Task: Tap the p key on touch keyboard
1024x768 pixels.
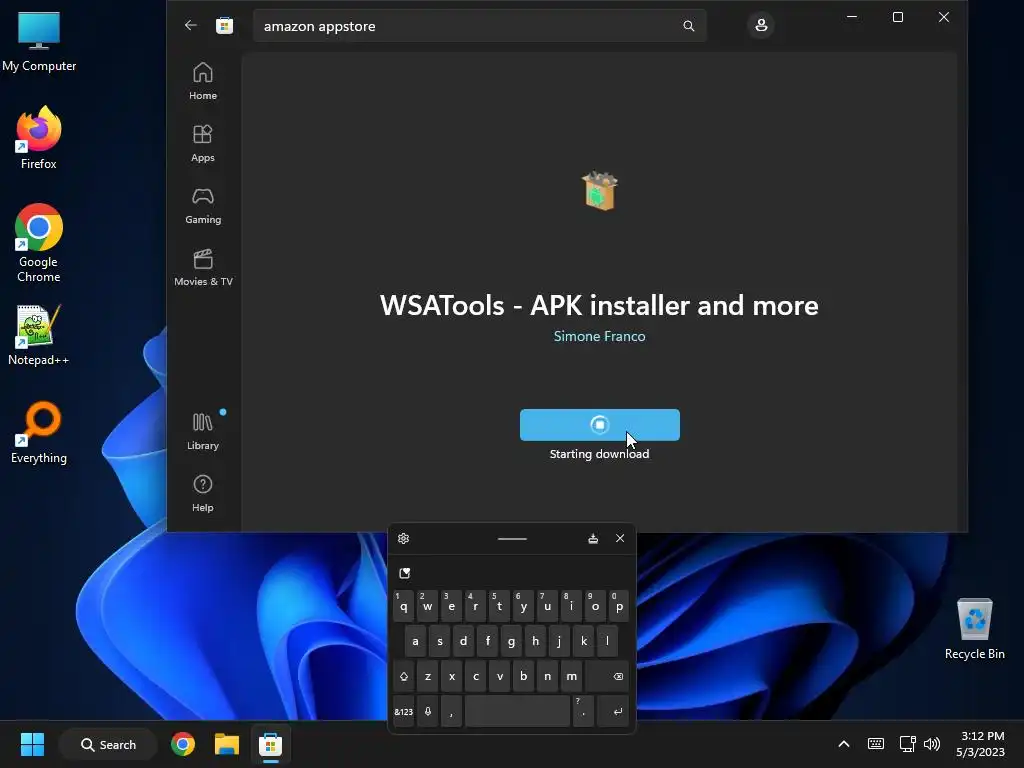Action: [619, 606]
